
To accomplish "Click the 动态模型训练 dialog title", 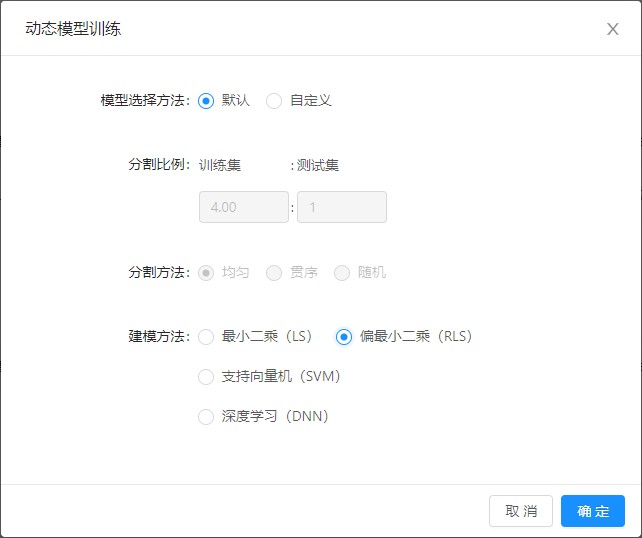I will 73,29.
